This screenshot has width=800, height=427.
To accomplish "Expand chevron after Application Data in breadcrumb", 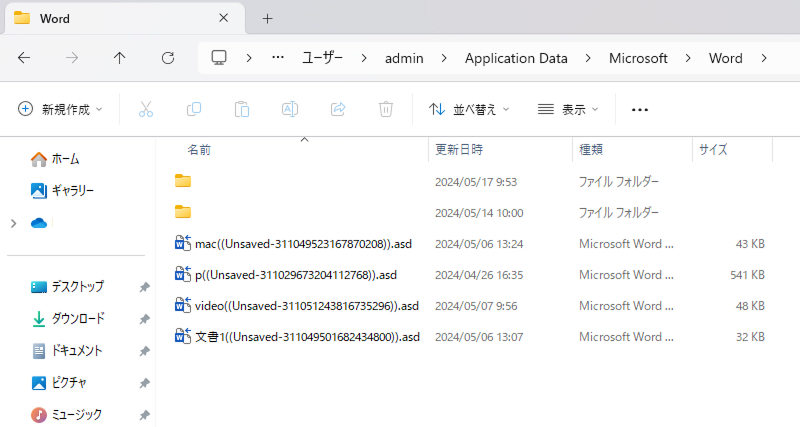I will click(x=588, y=58).
